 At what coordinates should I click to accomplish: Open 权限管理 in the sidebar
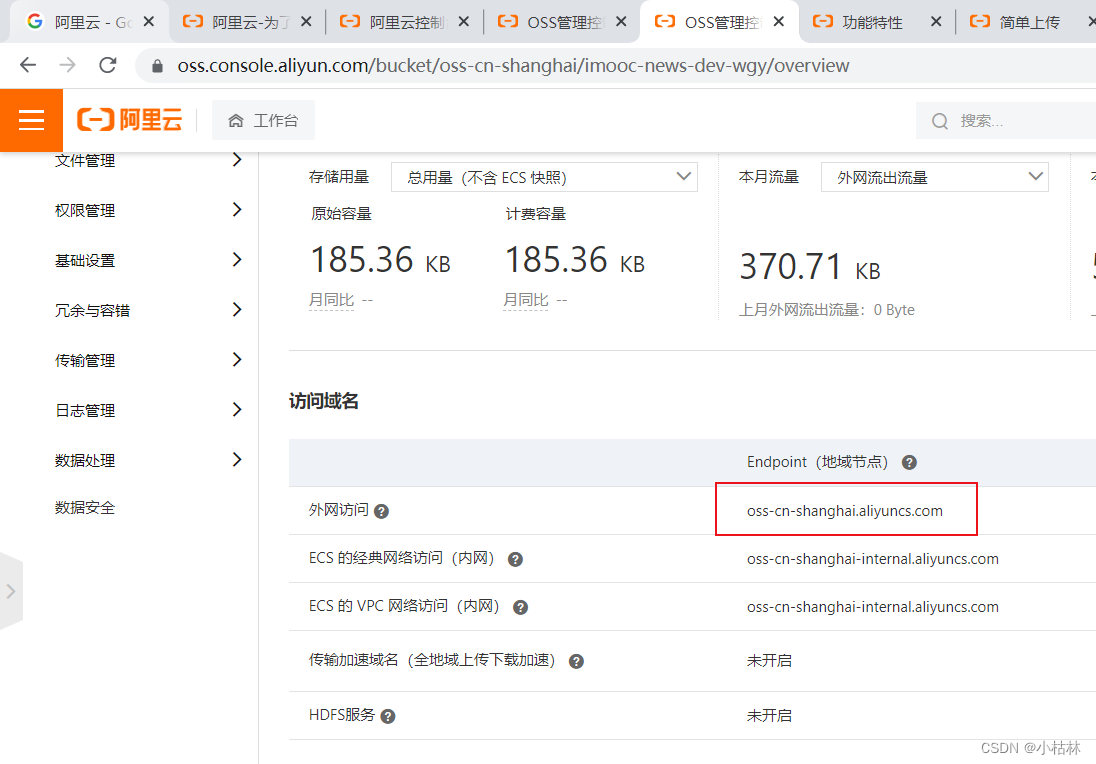point(85,210)
